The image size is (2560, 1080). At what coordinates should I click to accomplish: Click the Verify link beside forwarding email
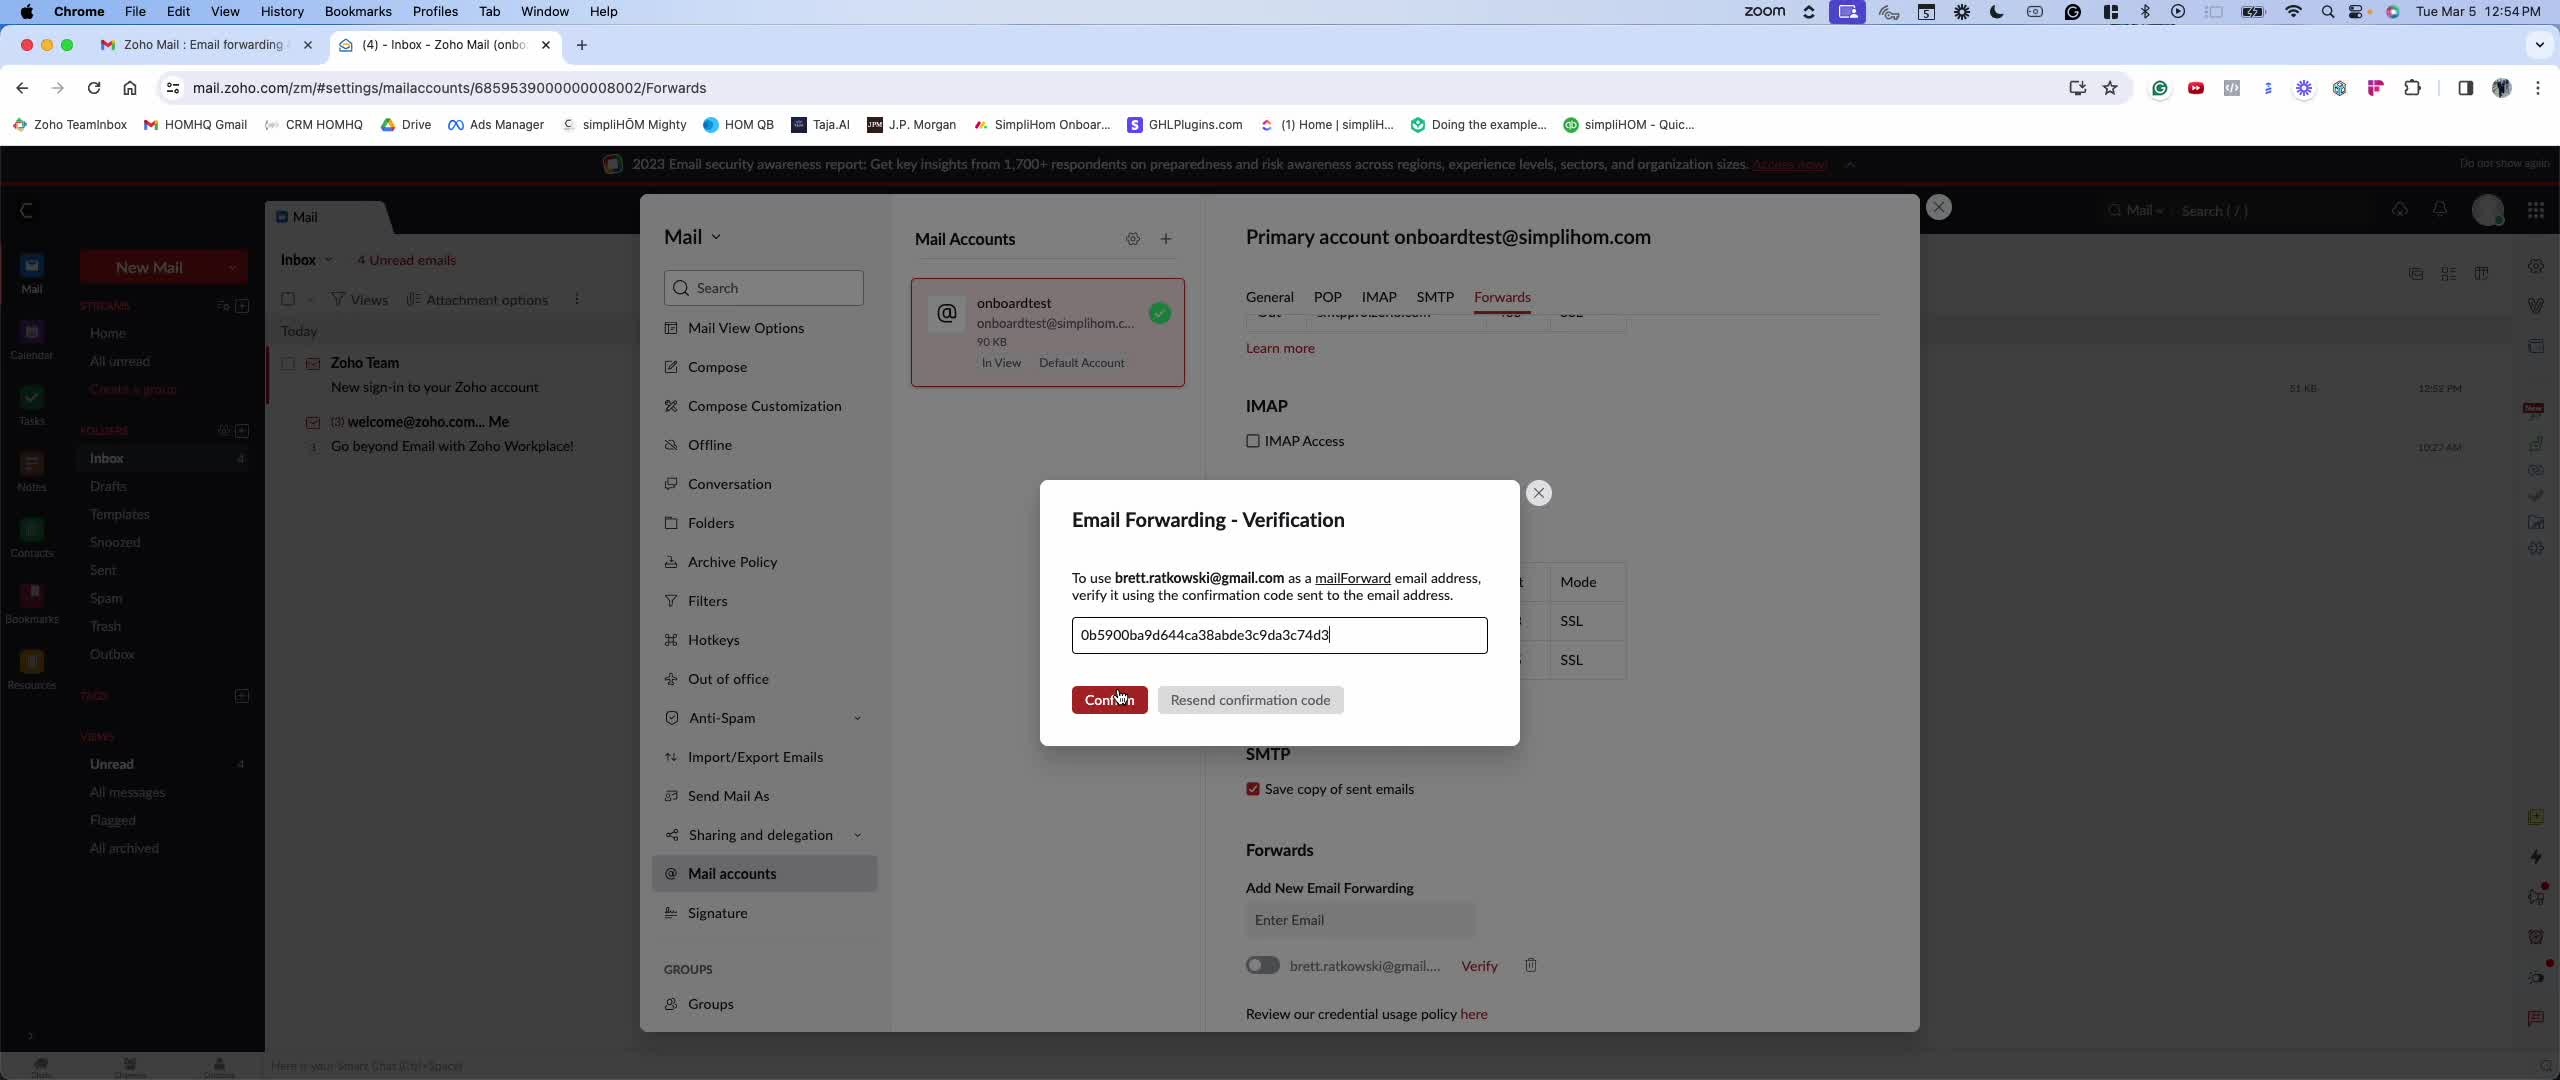[x=1479, y=966]
